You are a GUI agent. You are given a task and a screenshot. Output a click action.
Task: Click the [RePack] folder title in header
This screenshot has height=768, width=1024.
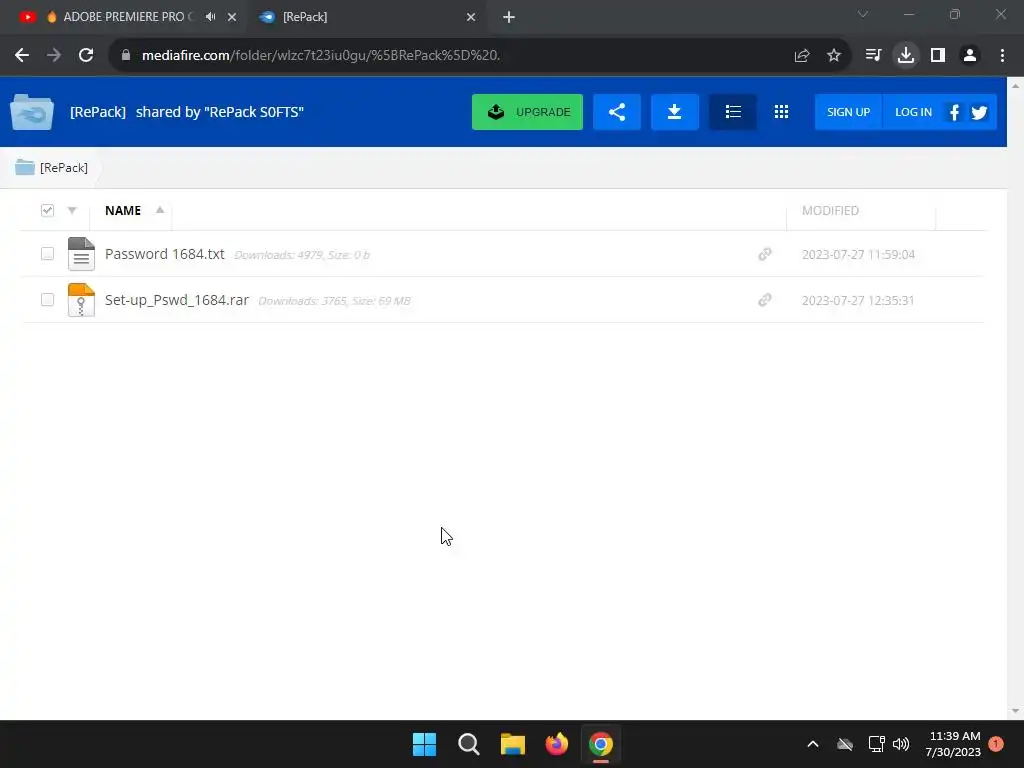coord(98,112)
